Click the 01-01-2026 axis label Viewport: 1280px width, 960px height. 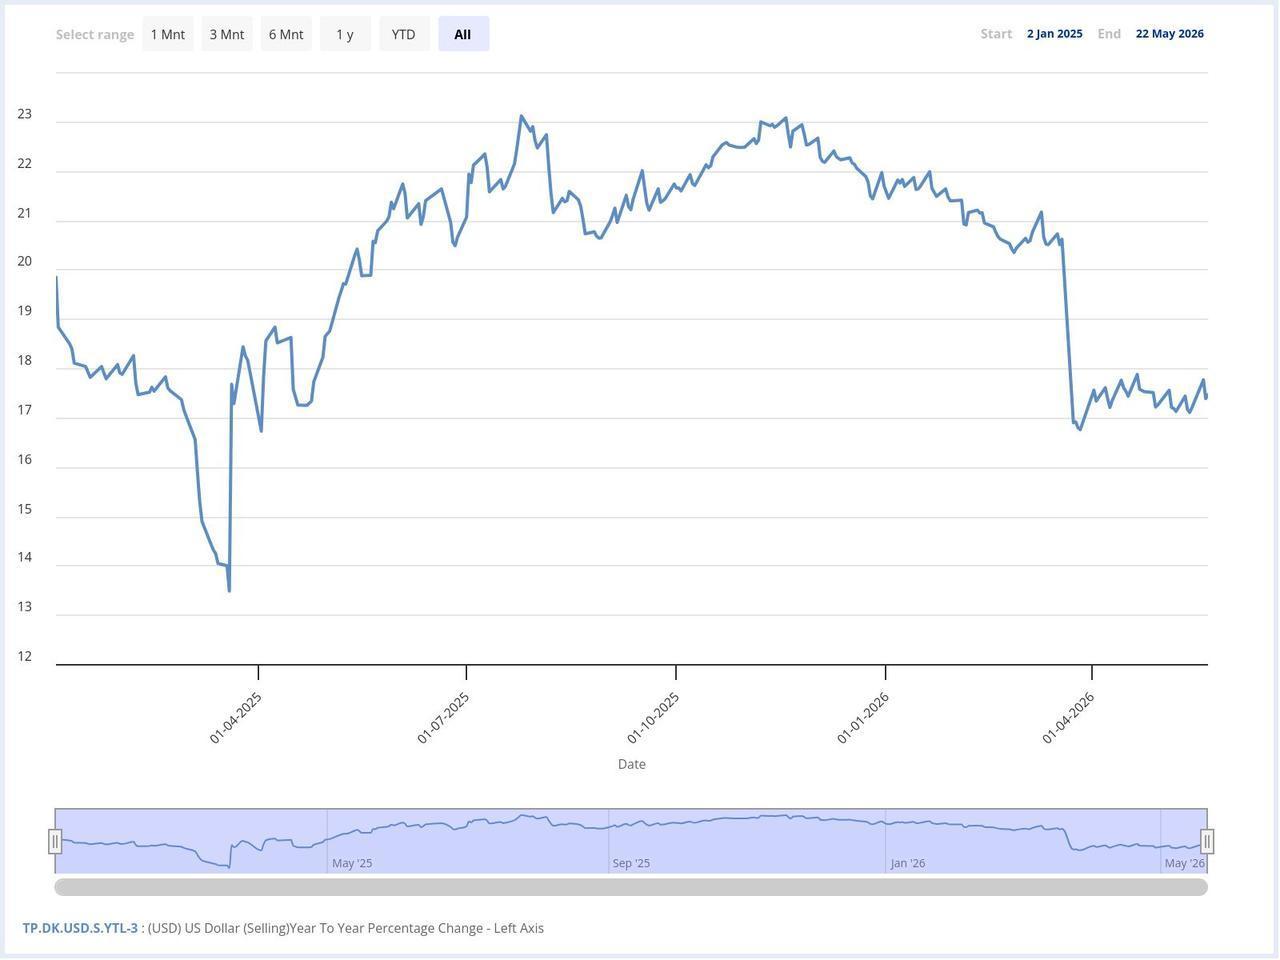pos(863,718)
